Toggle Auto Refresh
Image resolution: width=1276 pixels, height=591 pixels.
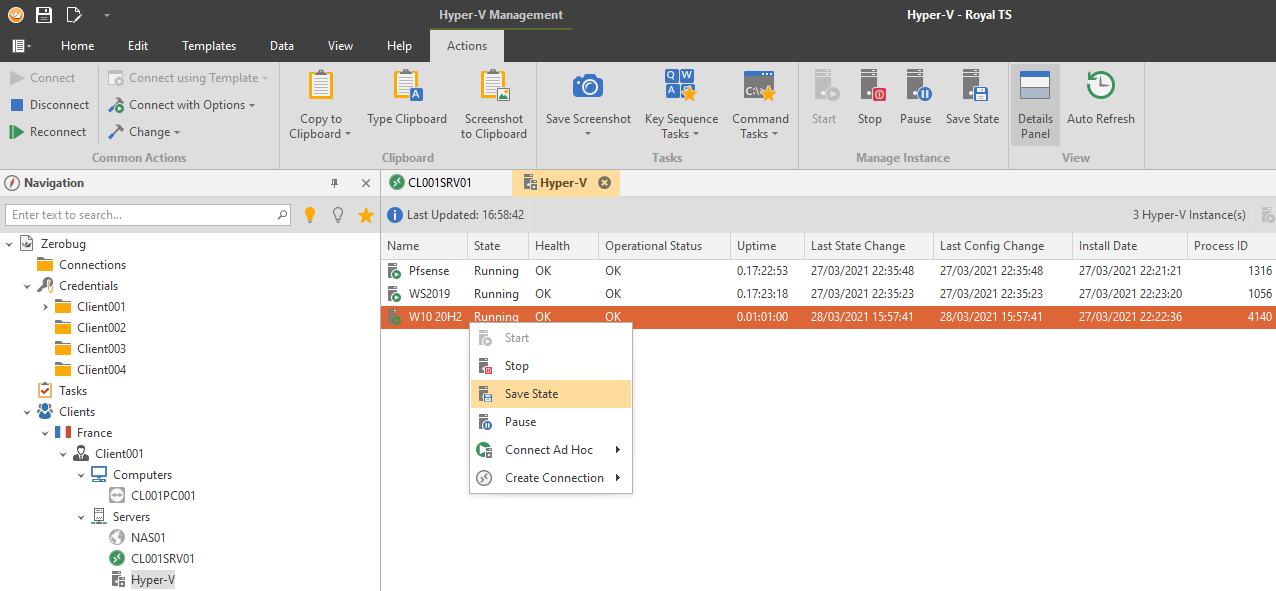1100,98
